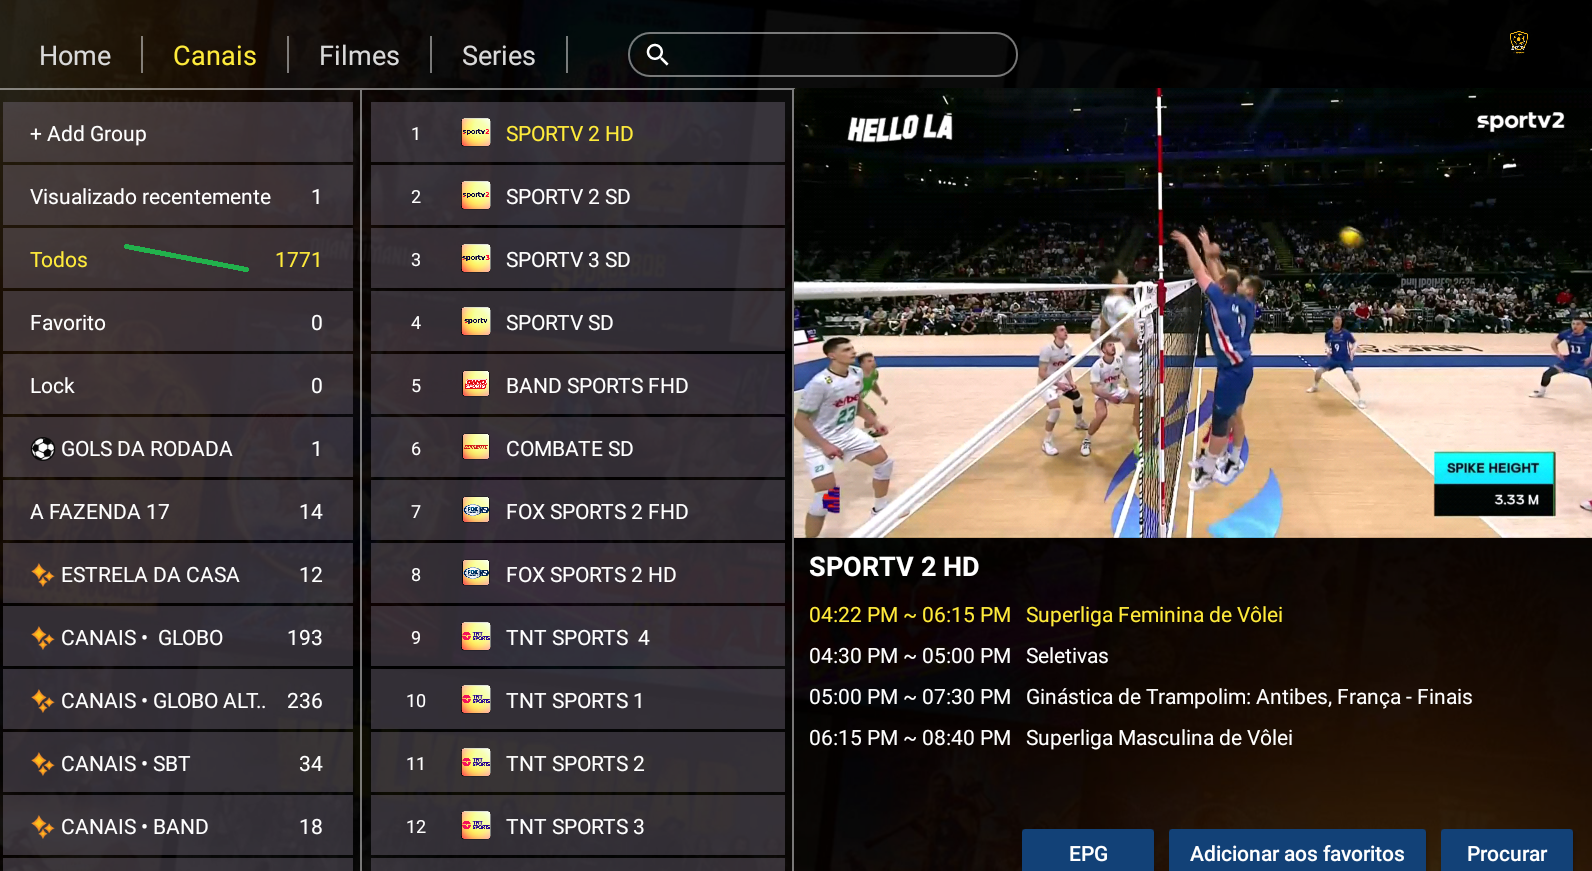This screenshot has width=1592, height=871.
Task: Switch to the Filmes tab
Action: 359,56
